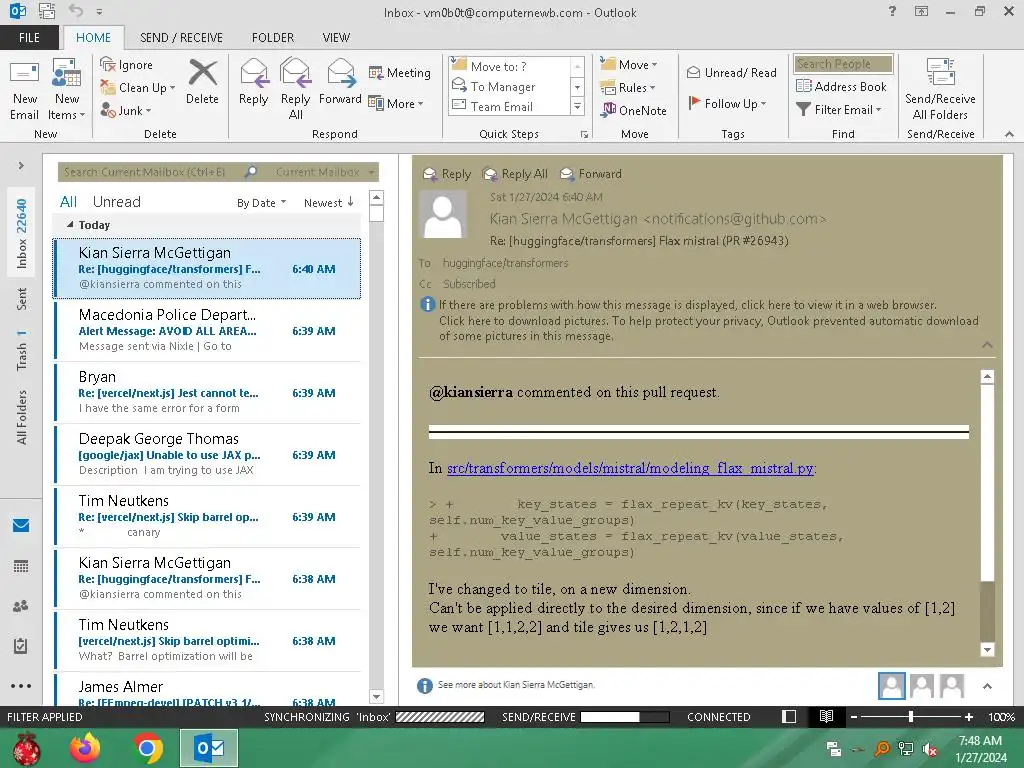Open the James Almer email
This screenshot has height=768, width=1024.
click(207, 691)
